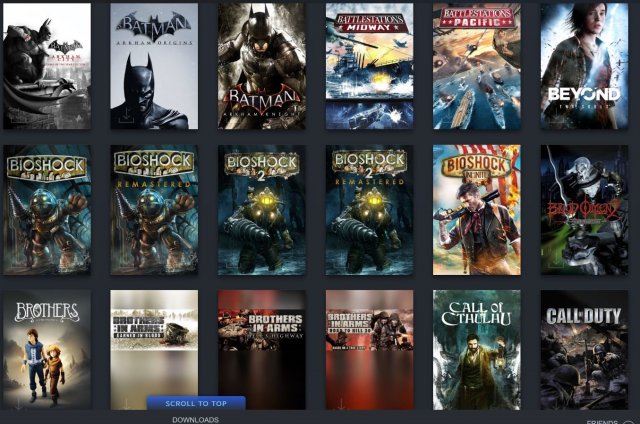Select Batman Arkham Origins cover
Viewport: 640px width, 424px height.
pos(154,66)
